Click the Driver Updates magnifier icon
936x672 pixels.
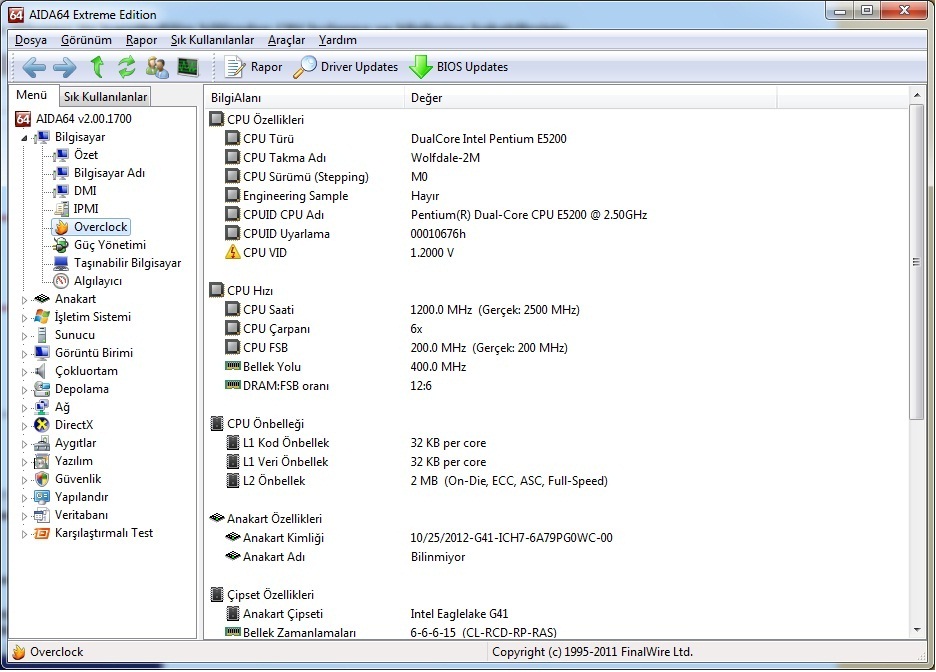point(304,67)
